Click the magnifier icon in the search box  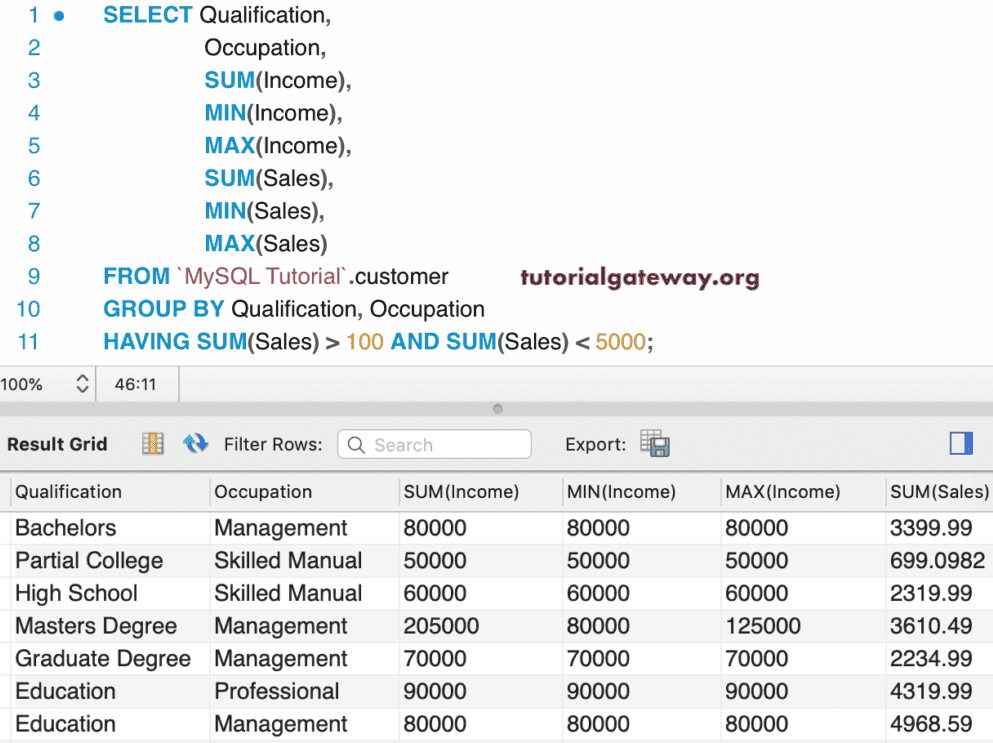[357, 443]
